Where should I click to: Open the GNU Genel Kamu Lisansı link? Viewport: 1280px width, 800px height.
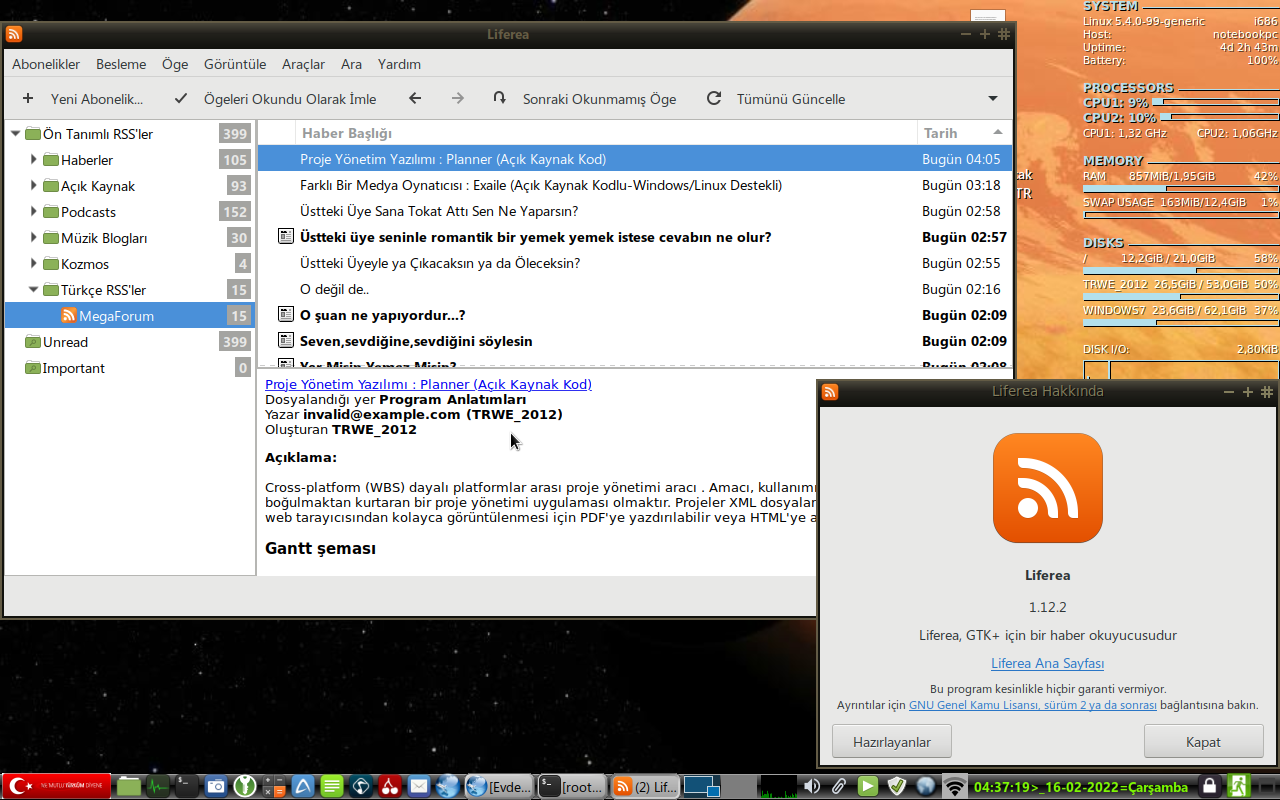pos(1033,705)
